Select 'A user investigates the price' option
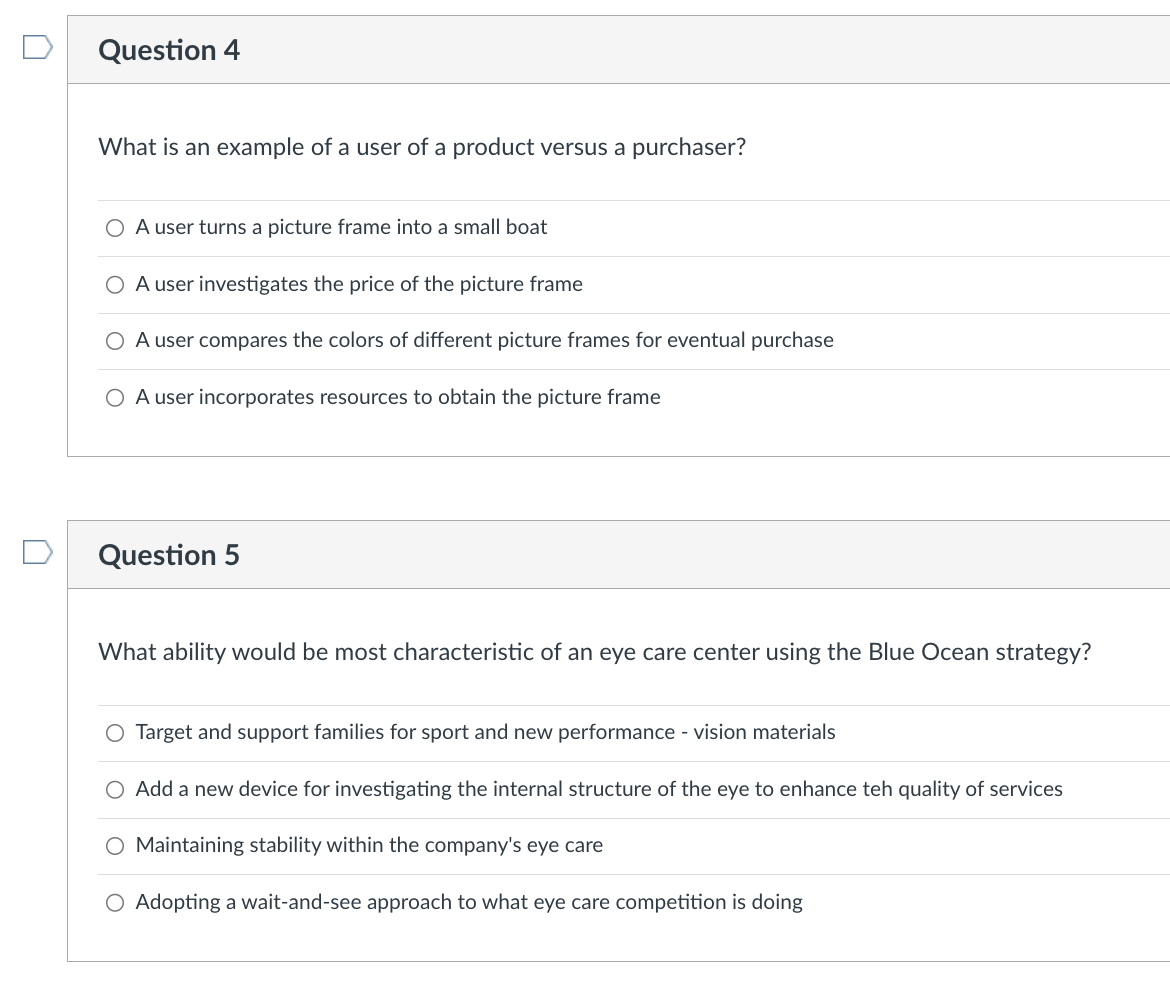Image resolution: width=1170 pixels, height=1002 pixels. coord(115,284)
